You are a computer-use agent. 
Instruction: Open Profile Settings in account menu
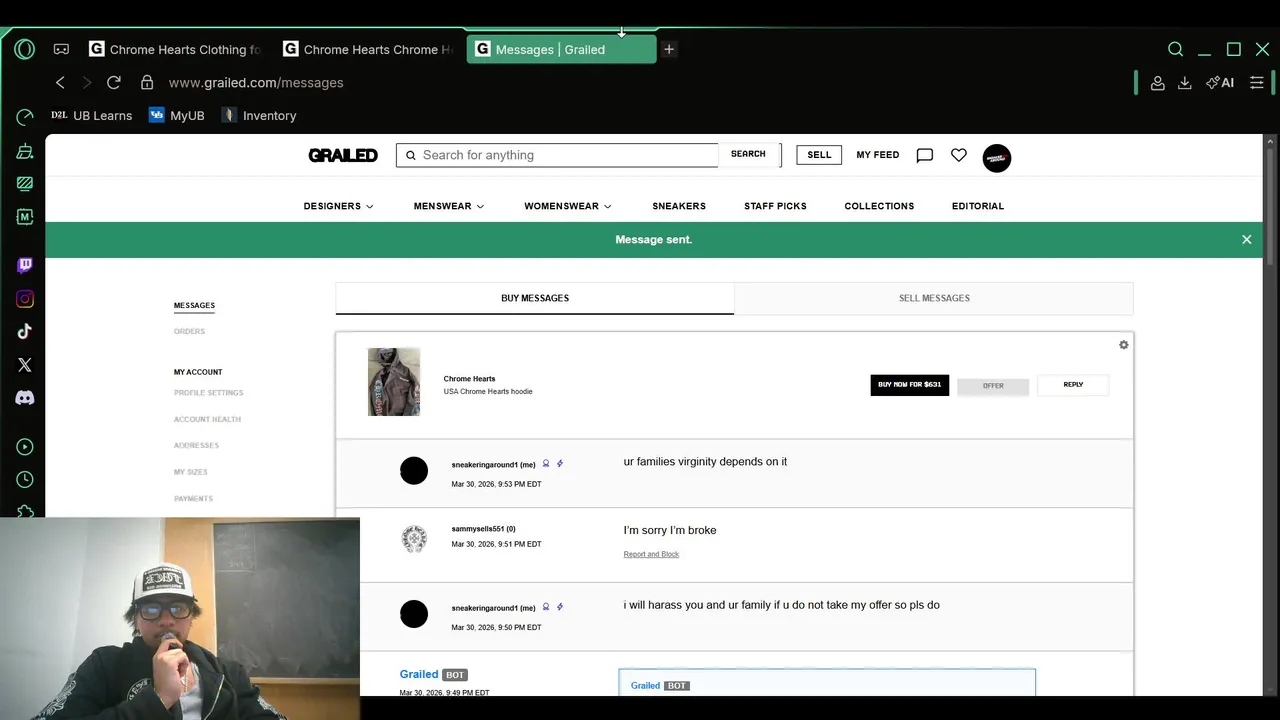coord(208,393)
